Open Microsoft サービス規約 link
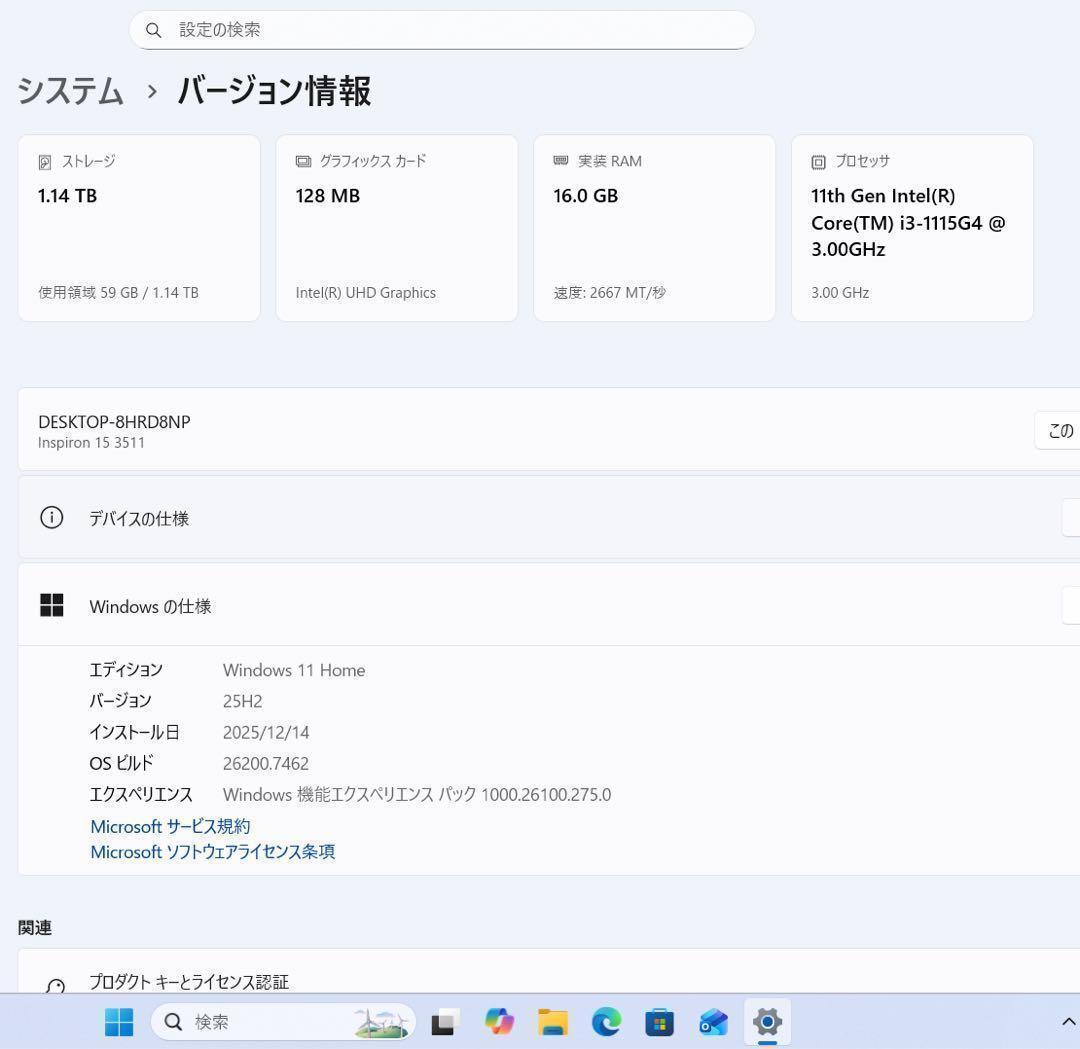The image size is (1080, 1049). coord(170,826)
